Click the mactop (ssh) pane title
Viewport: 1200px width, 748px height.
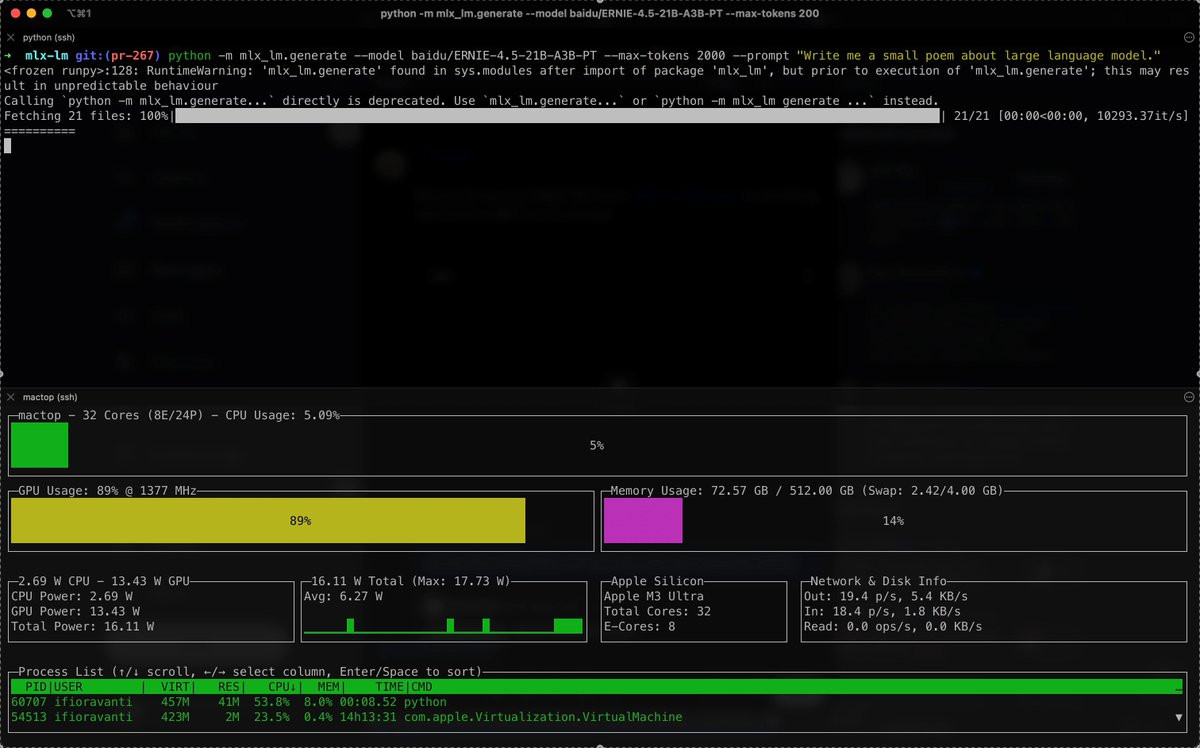49,397
